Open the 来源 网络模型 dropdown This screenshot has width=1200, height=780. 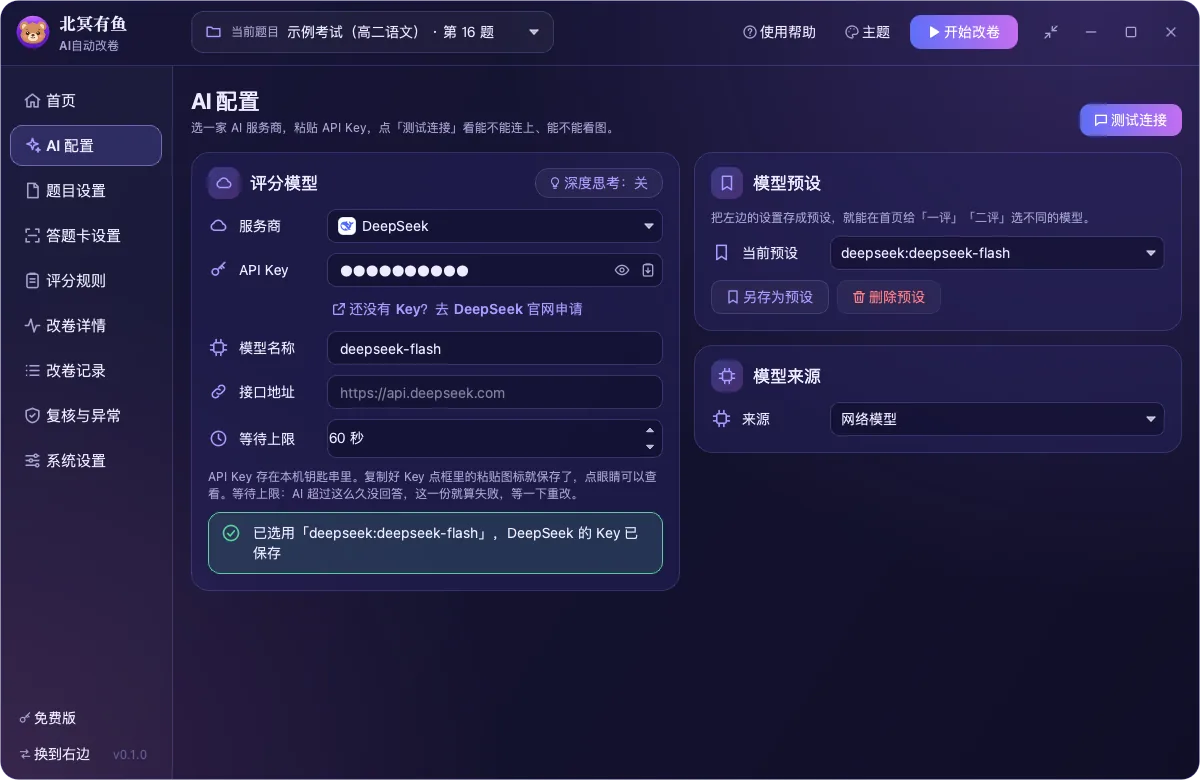(997, 419)
